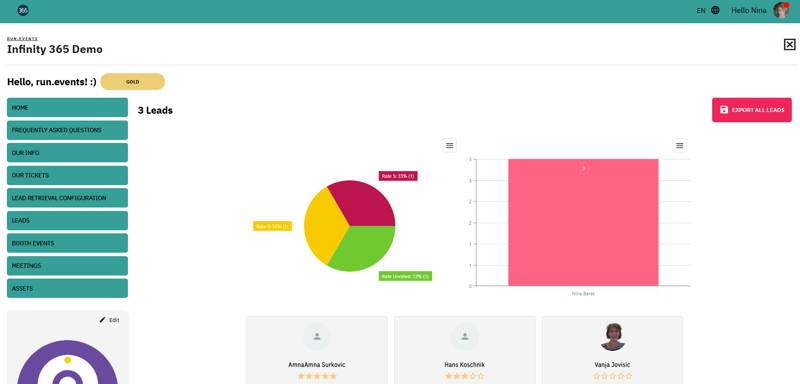Click the Rate Unrated: 33% label

[x=406, y=276]
